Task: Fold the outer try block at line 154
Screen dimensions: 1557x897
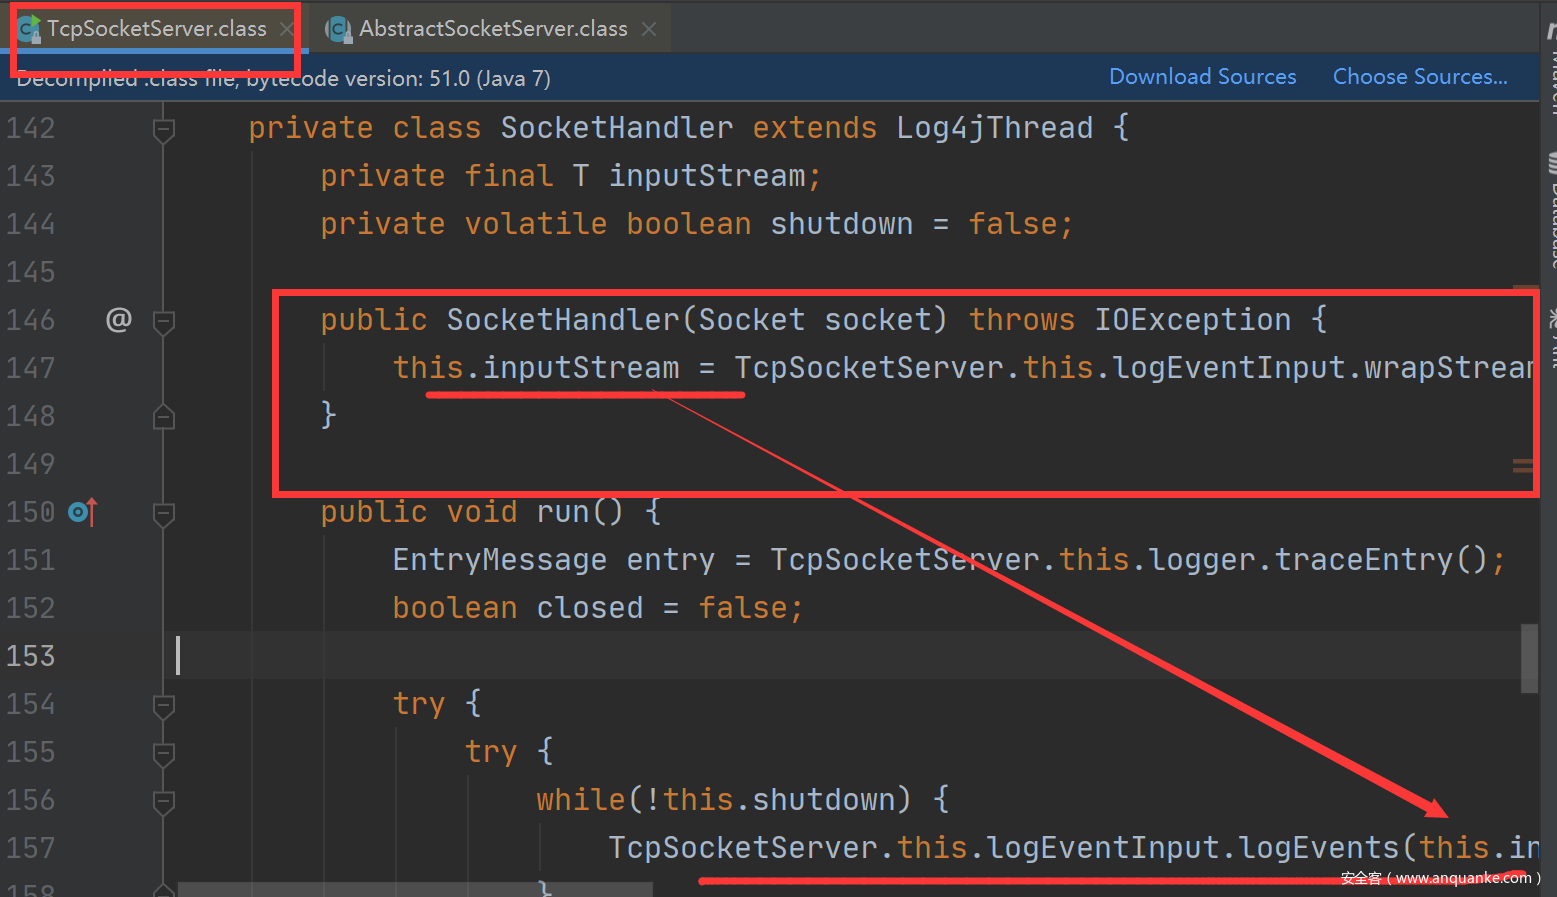Action: click(164, 705)
